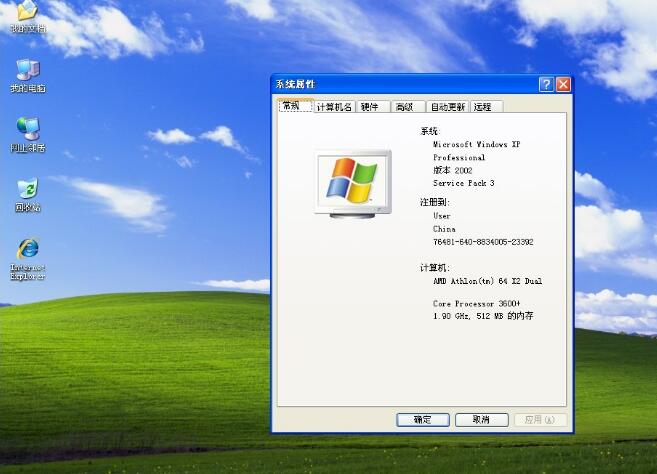Select the 回收站 (Recycle Bin) icon

click(27, 191)
